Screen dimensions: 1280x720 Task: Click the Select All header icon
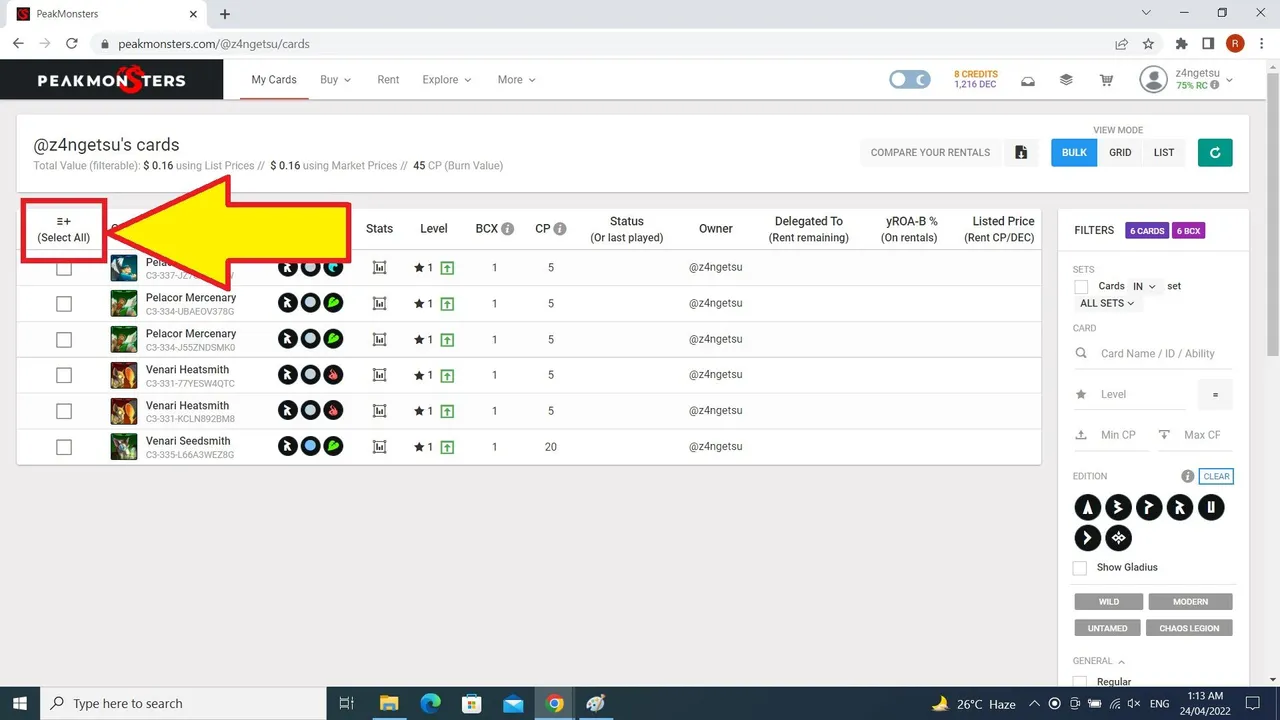pyautogui.click(x=64, y=221)
